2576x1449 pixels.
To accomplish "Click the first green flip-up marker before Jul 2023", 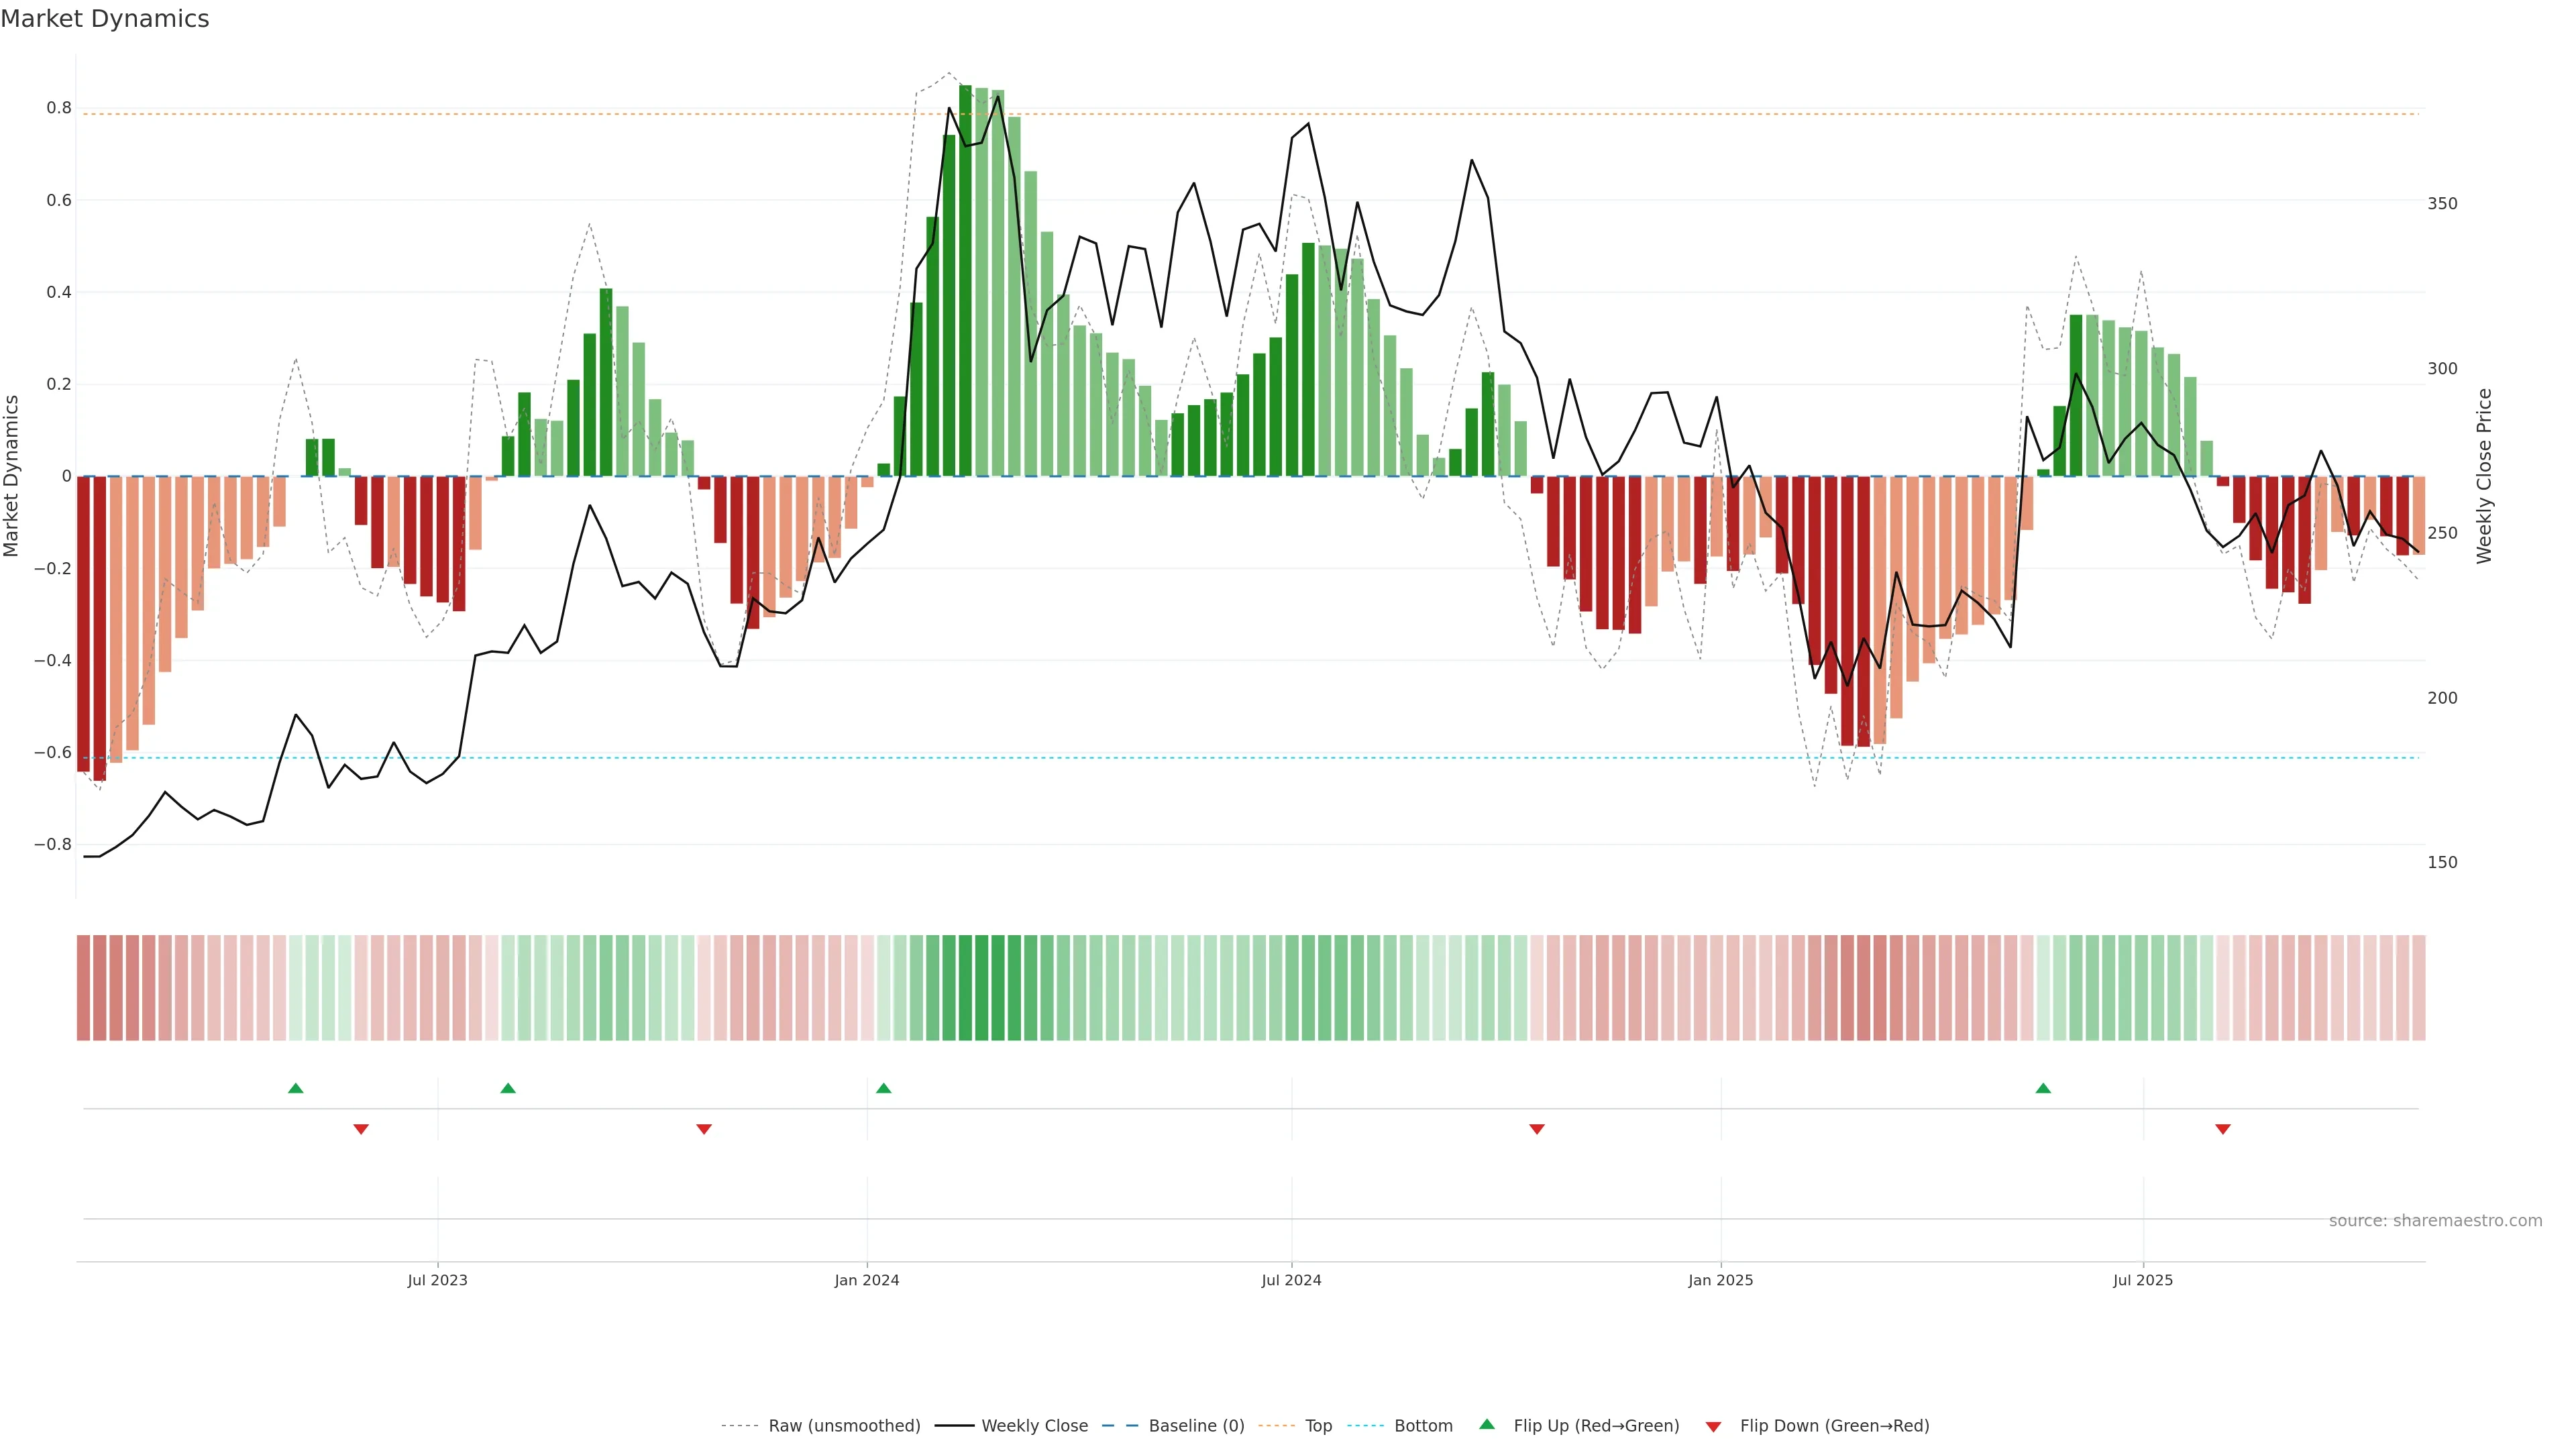I will [295, 1088].
